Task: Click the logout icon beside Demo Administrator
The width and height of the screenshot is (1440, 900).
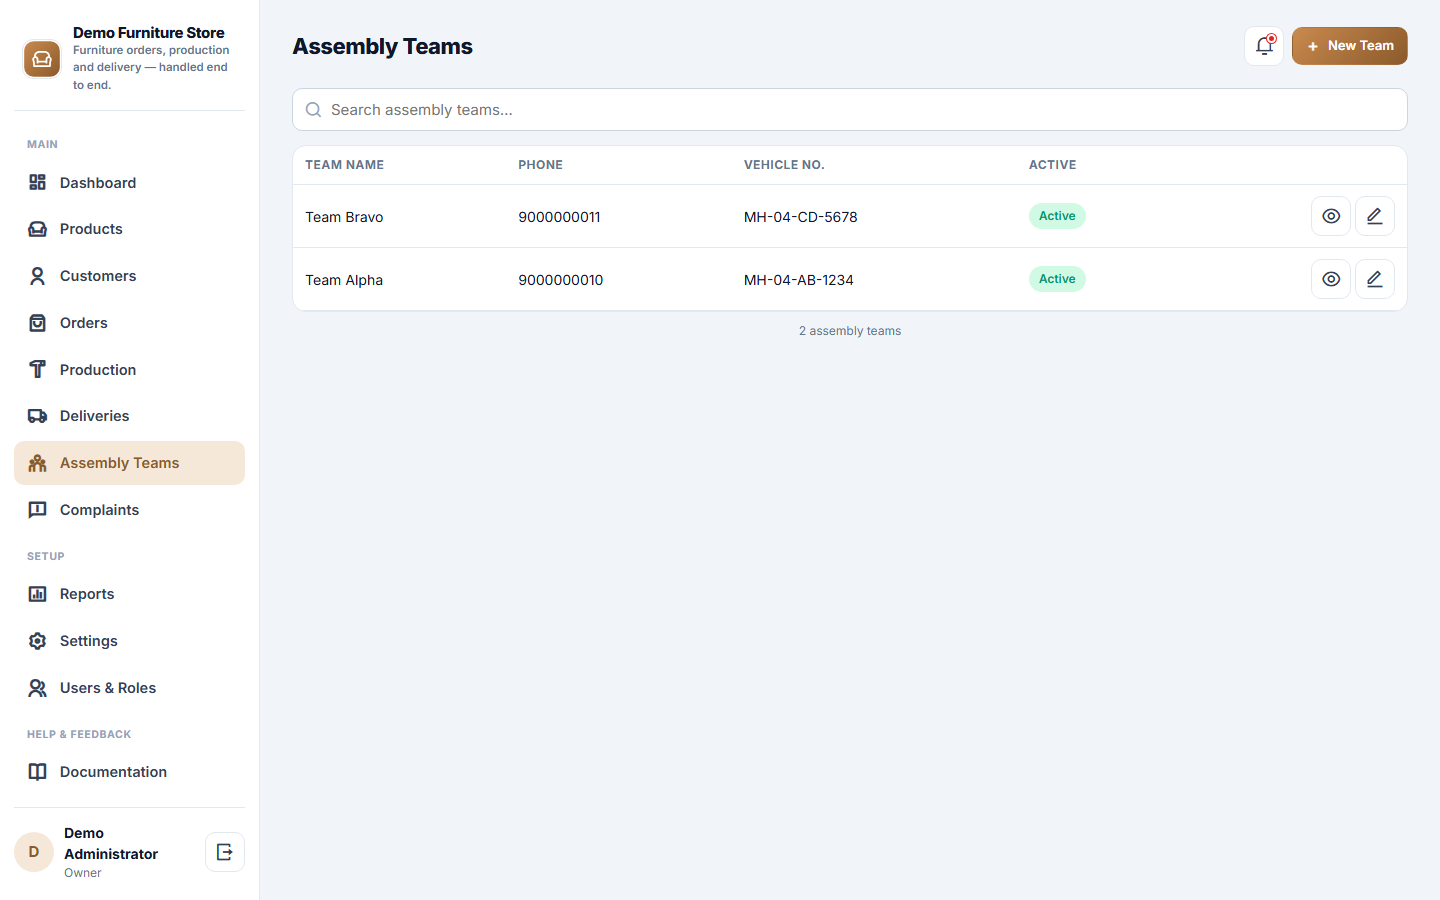Action: click(x=225, y=852)
